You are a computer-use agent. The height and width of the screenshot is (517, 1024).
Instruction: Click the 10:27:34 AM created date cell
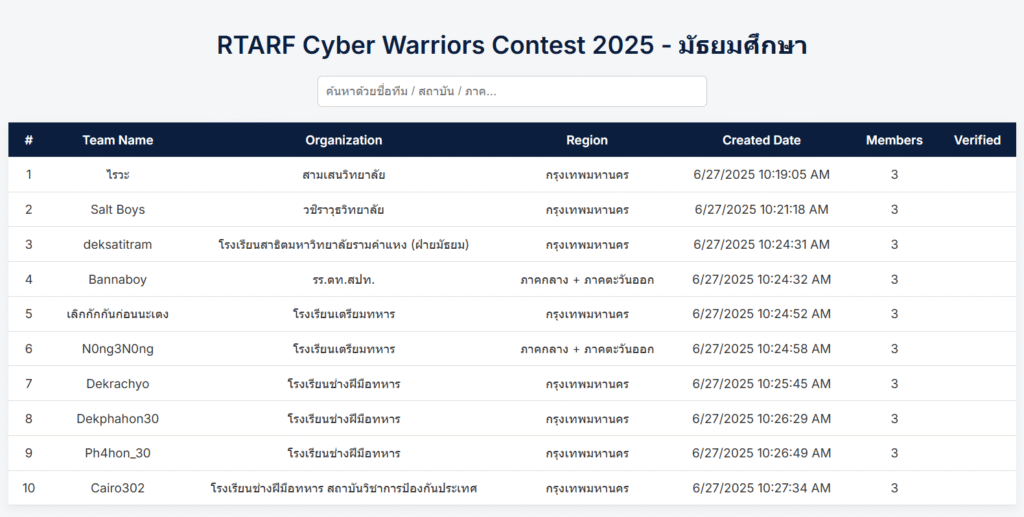tap(761, 488)
